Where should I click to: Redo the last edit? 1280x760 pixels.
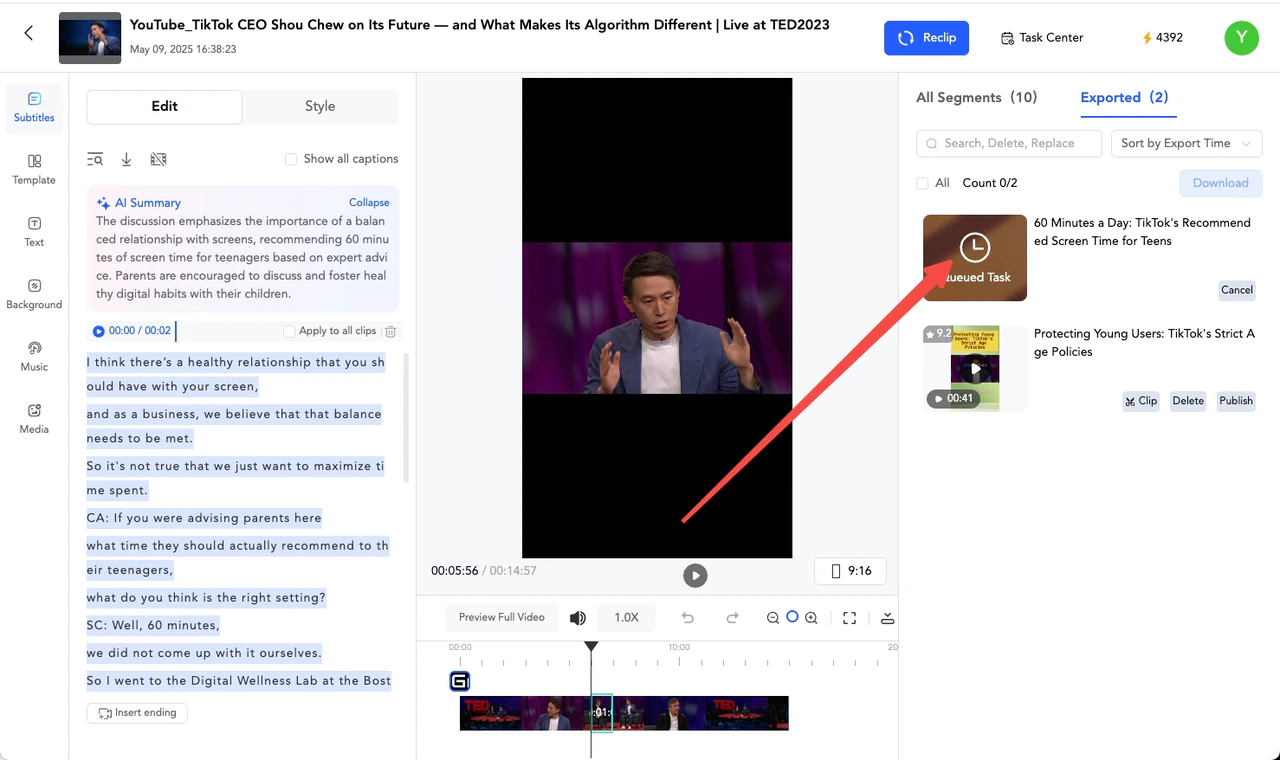[x=732, y=618]
